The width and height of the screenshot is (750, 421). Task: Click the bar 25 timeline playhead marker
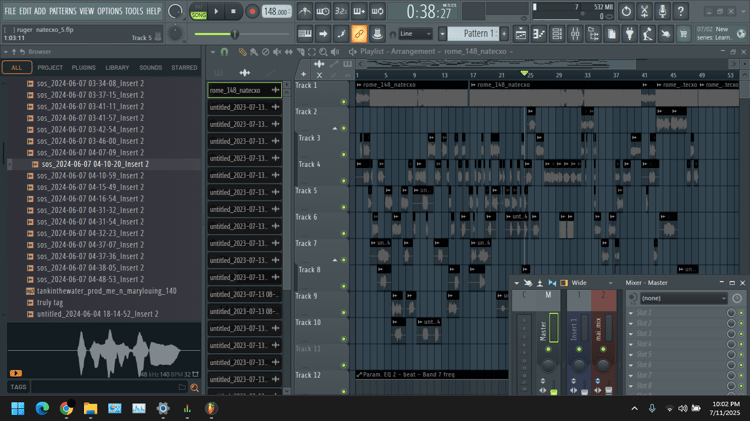(524, 73)
